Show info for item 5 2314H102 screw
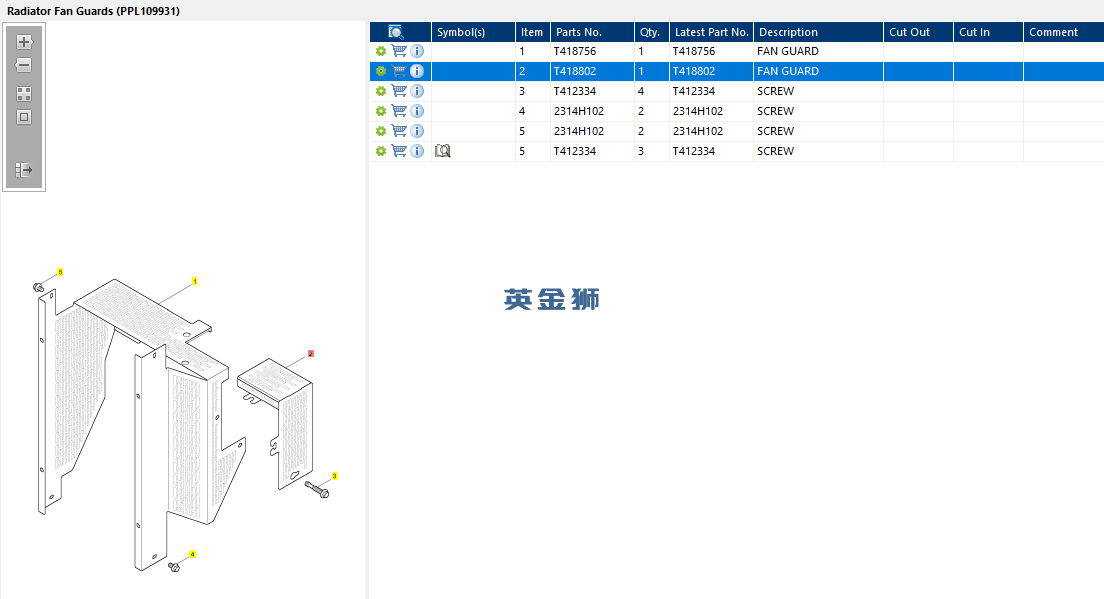The height and width of the screenshot is (599, 1104). (418, 131)
